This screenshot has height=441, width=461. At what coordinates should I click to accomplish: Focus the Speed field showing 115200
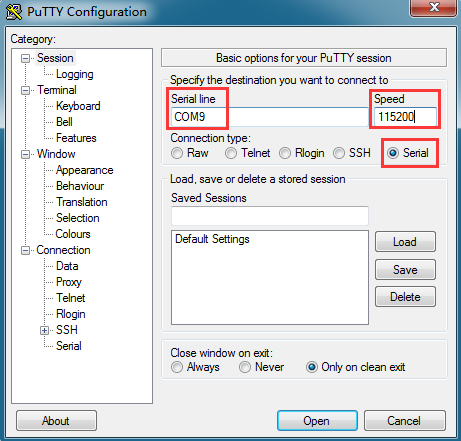click(x=405, y=117)
